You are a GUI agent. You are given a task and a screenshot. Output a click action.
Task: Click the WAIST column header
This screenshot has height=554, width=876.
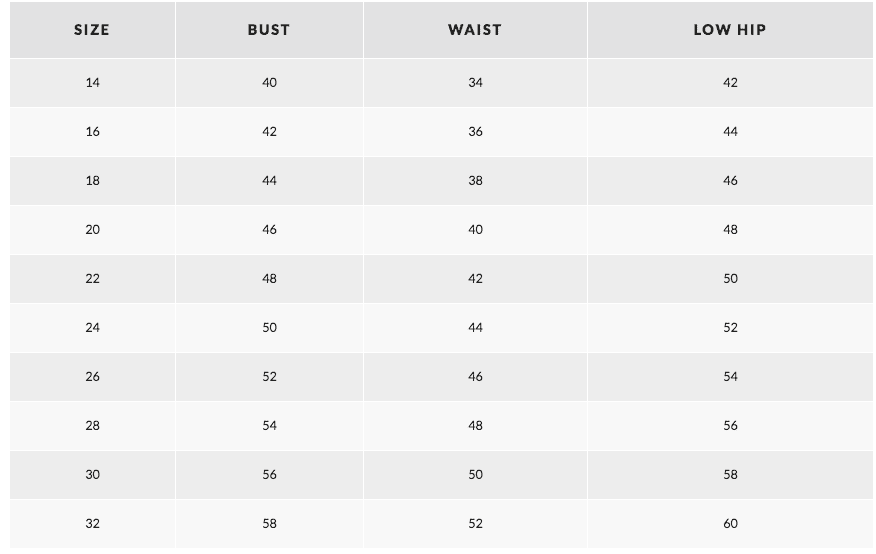(475, 30)
